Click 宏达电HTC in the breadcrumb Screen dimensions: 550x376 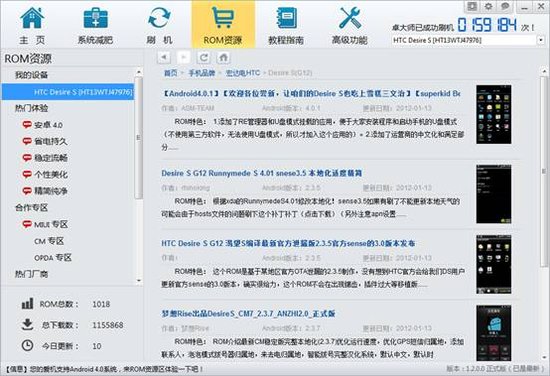[243, 73]
